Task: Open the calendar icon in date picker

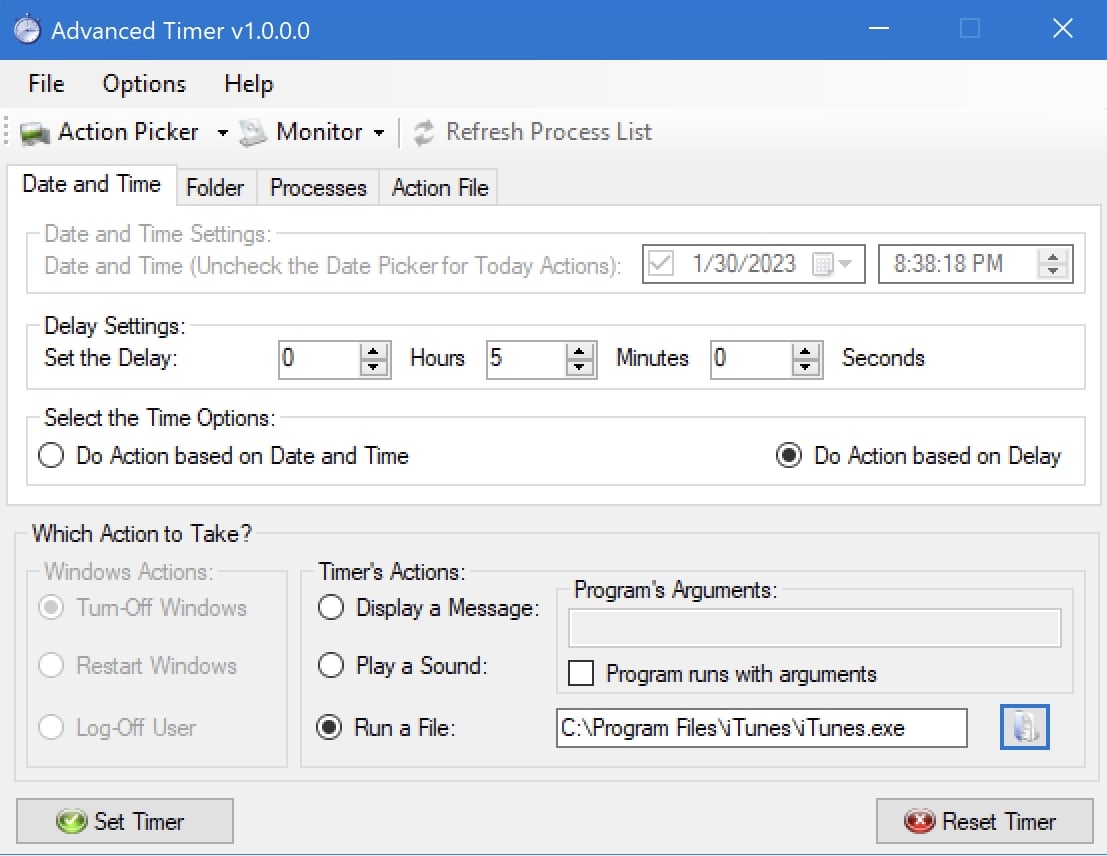Action: click(x=822, y=264)
